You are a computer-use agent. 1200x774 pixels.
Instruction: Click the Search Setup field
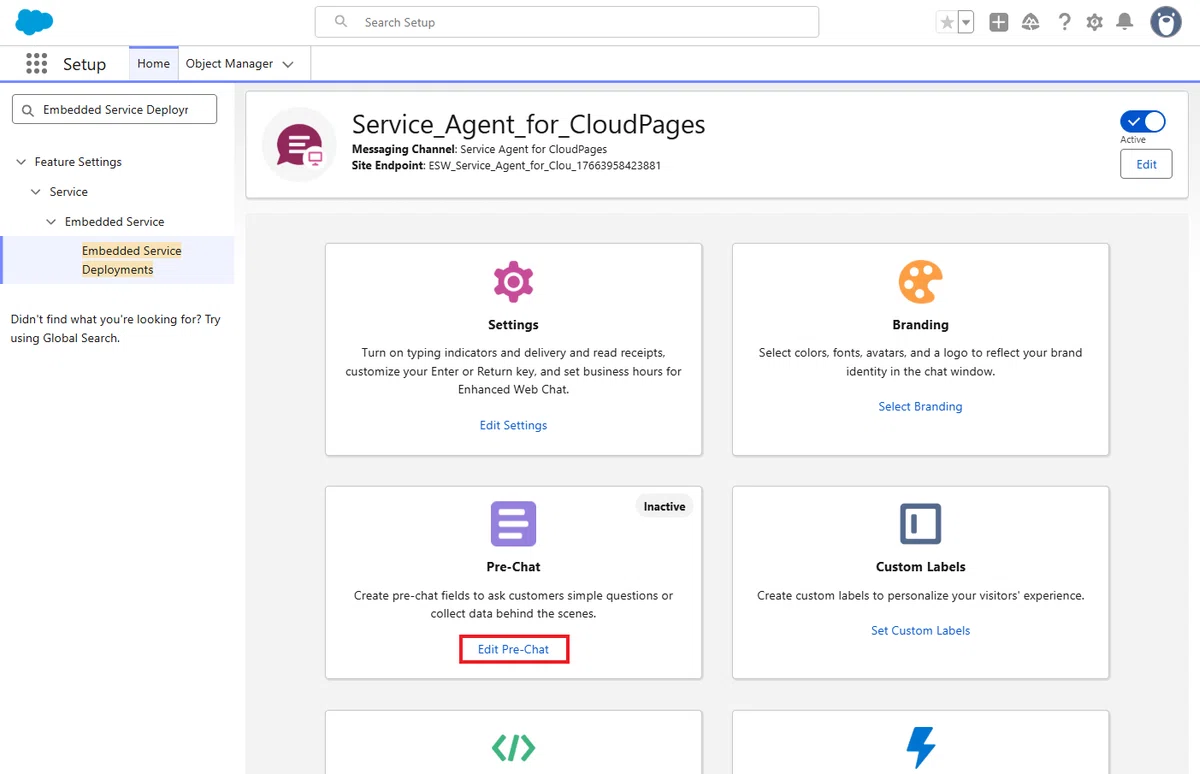tap(566, 22)
